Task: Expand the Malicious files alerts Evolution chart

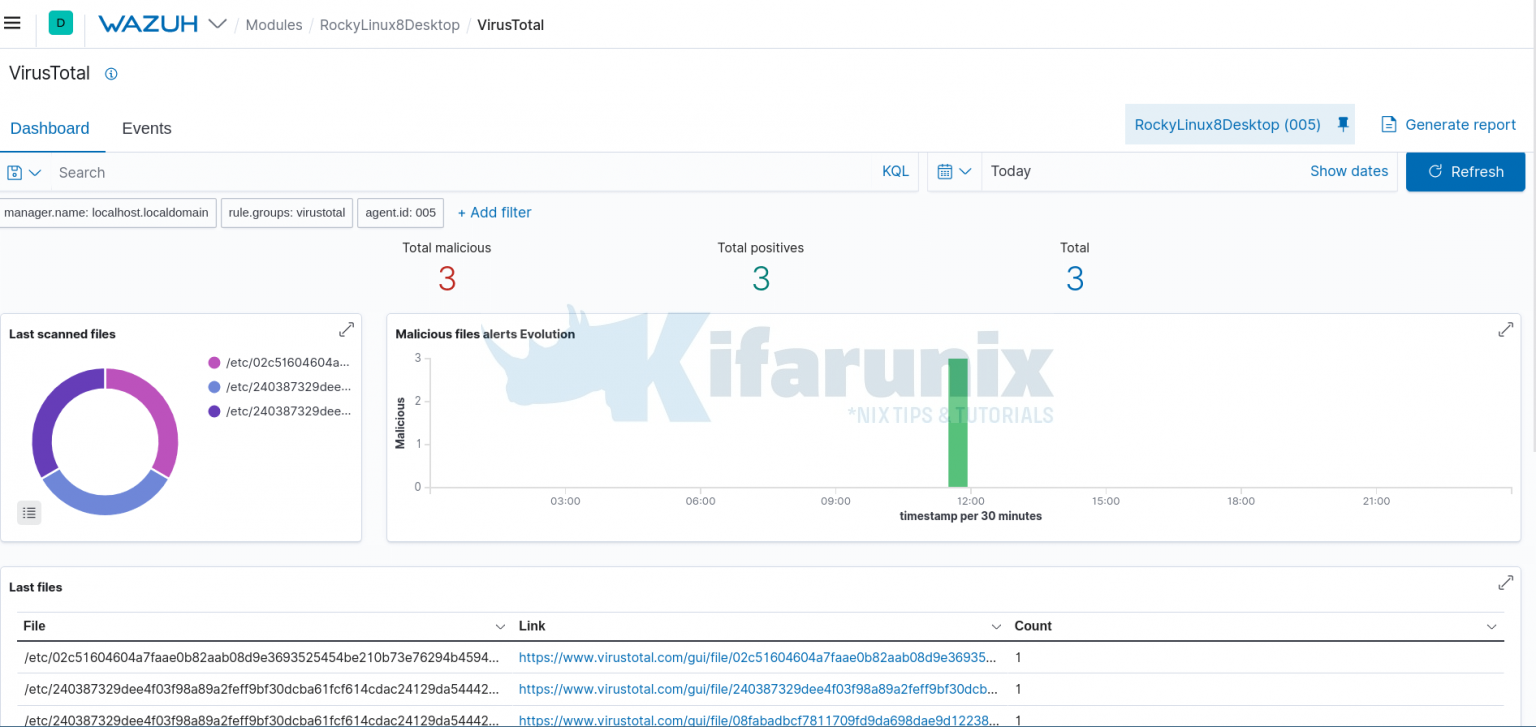Action: coord(1506,329)
